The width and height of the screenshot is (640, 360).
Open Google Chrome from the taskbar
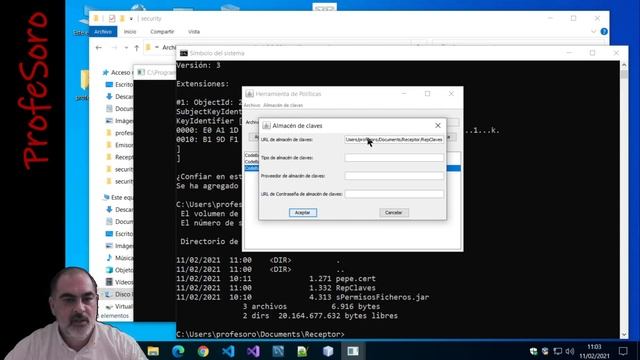click(203, 351)
